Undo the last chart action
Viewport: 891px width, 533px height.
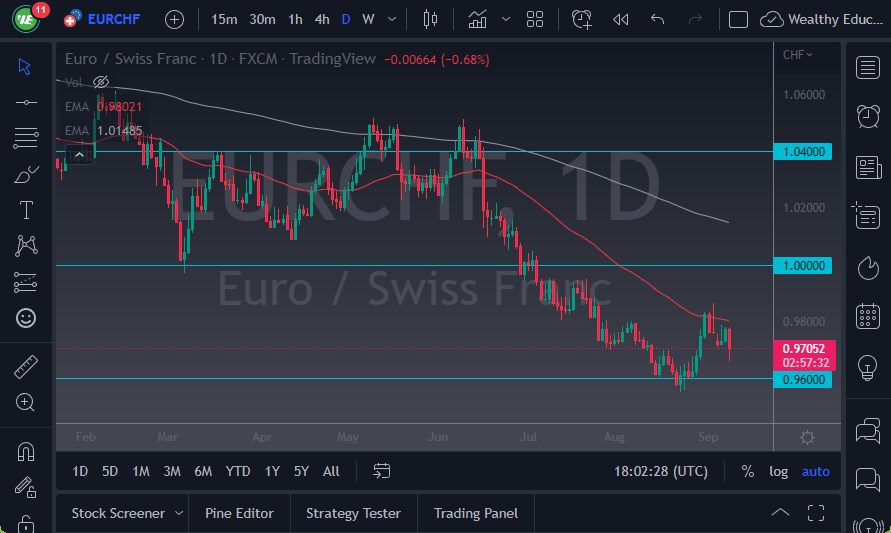click(x=657, y=19)
